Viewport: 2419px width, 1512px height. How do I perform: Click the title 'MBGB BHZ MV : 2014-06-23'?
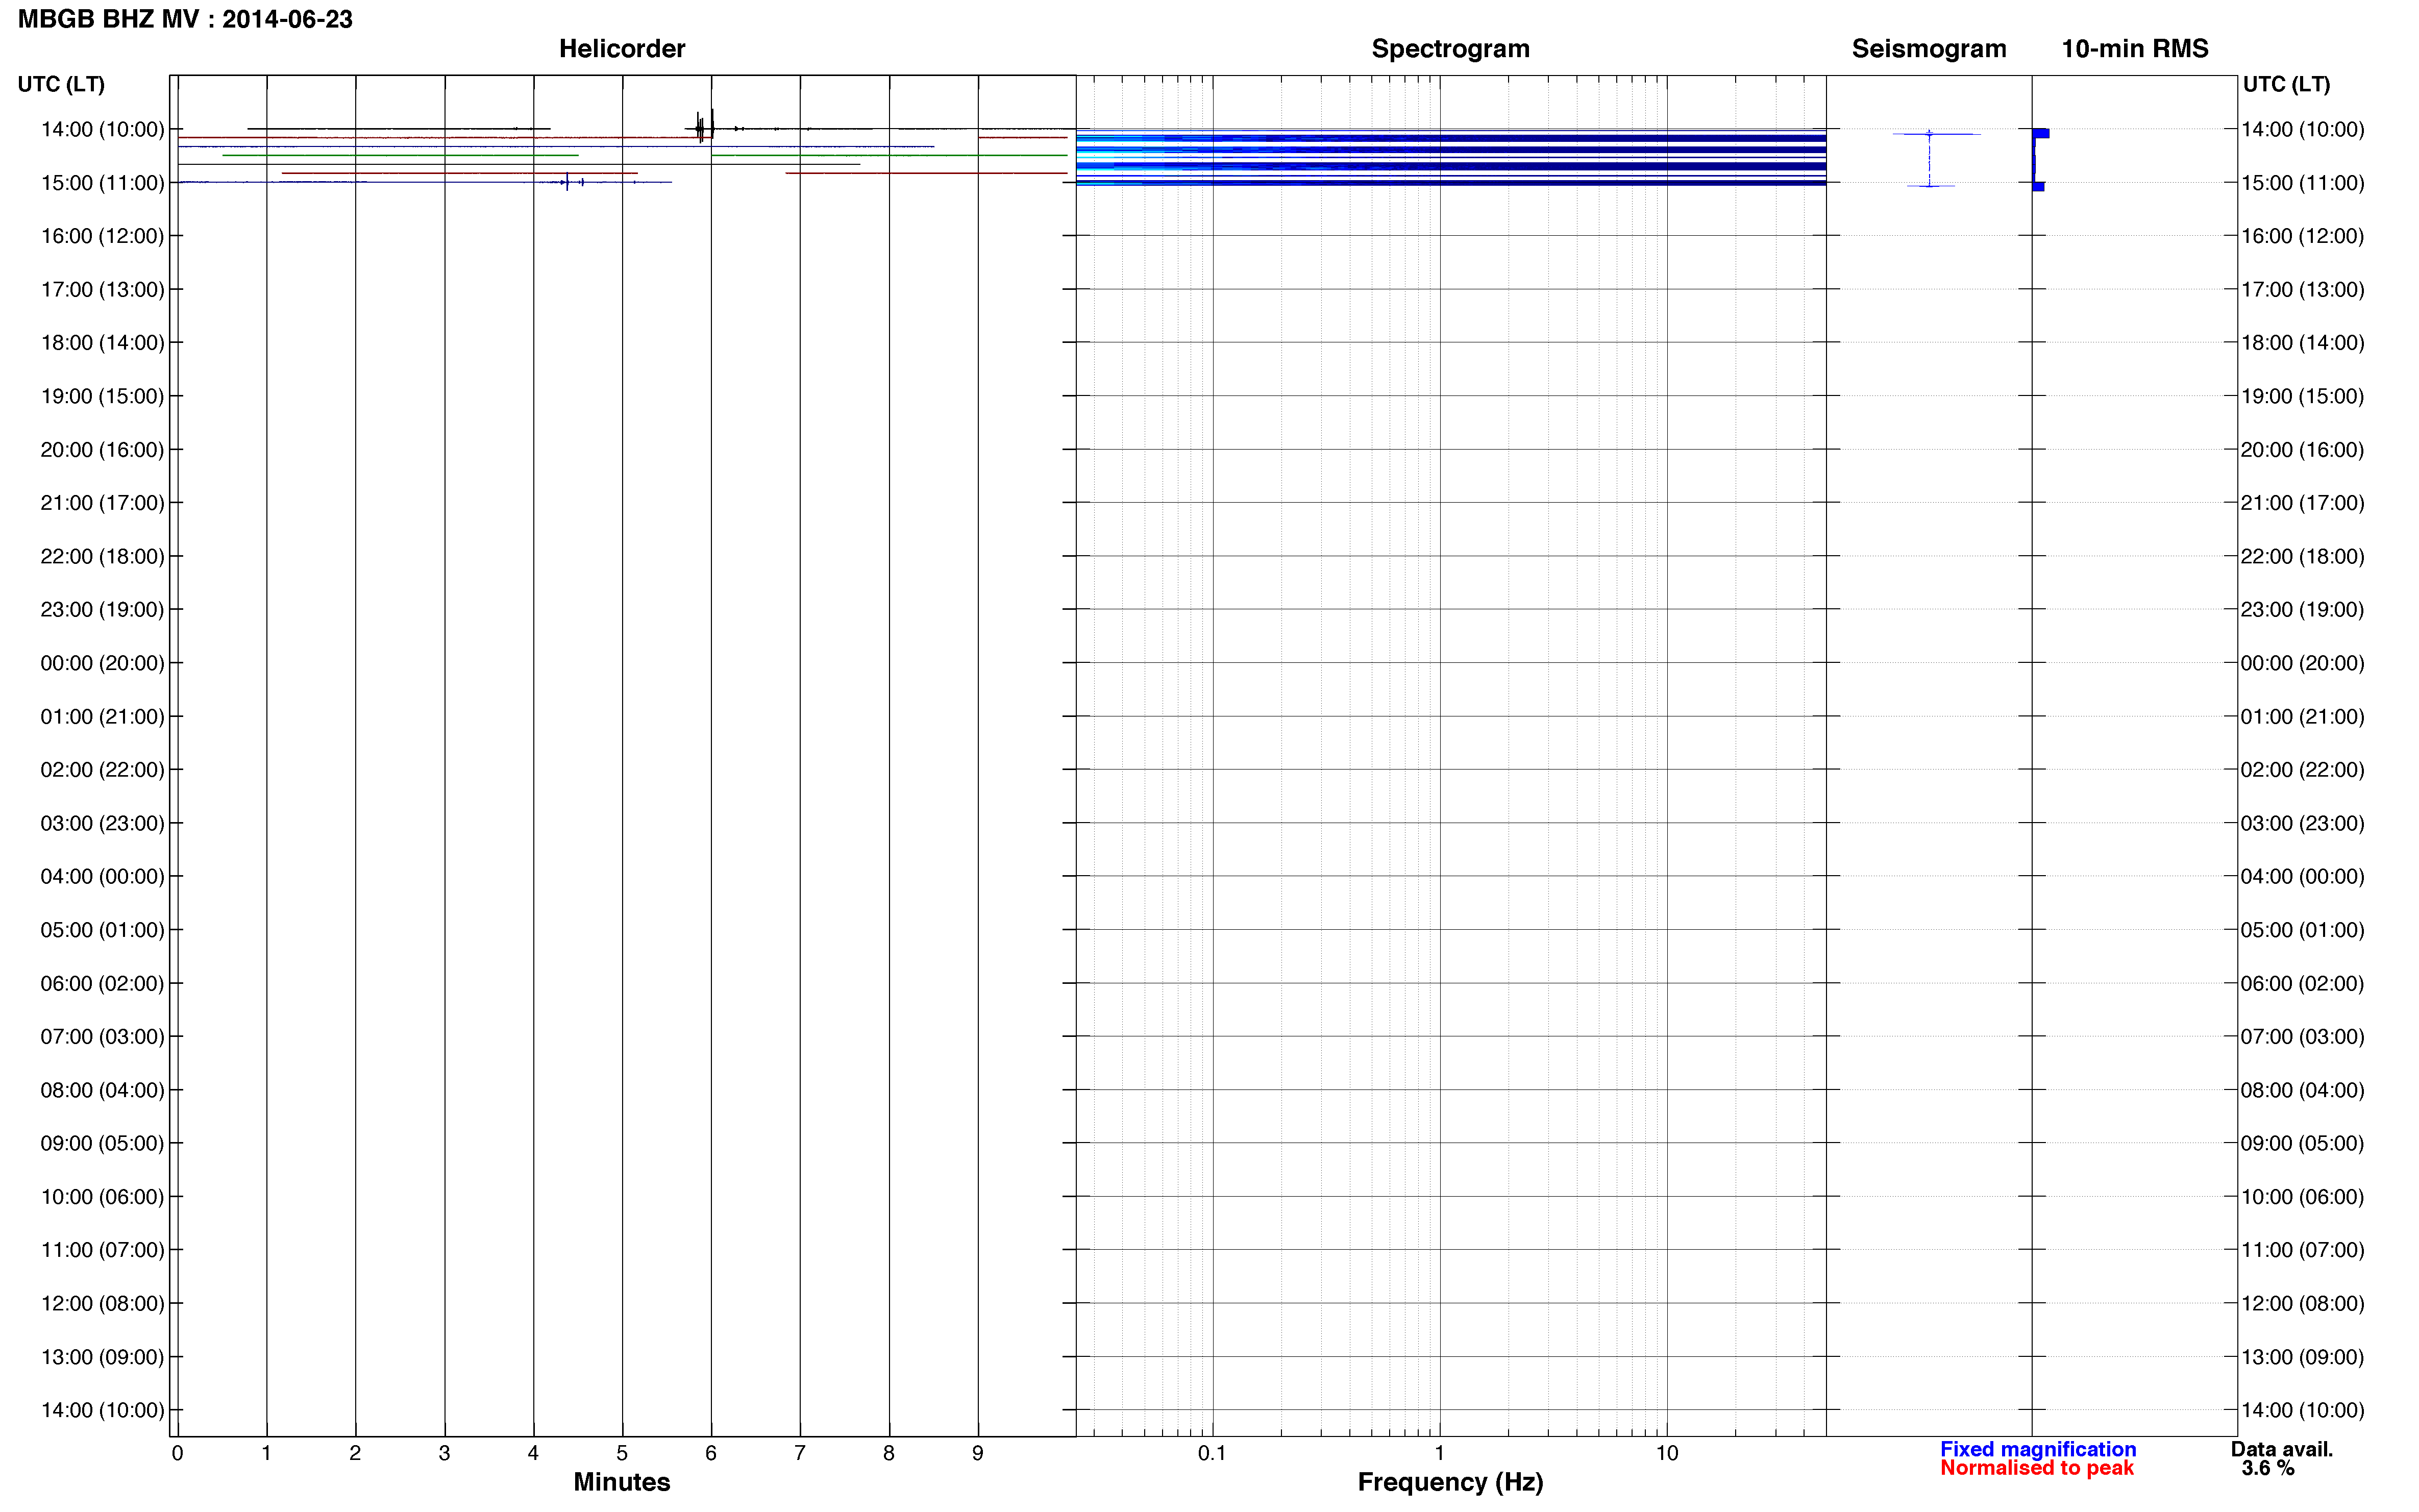185,20
